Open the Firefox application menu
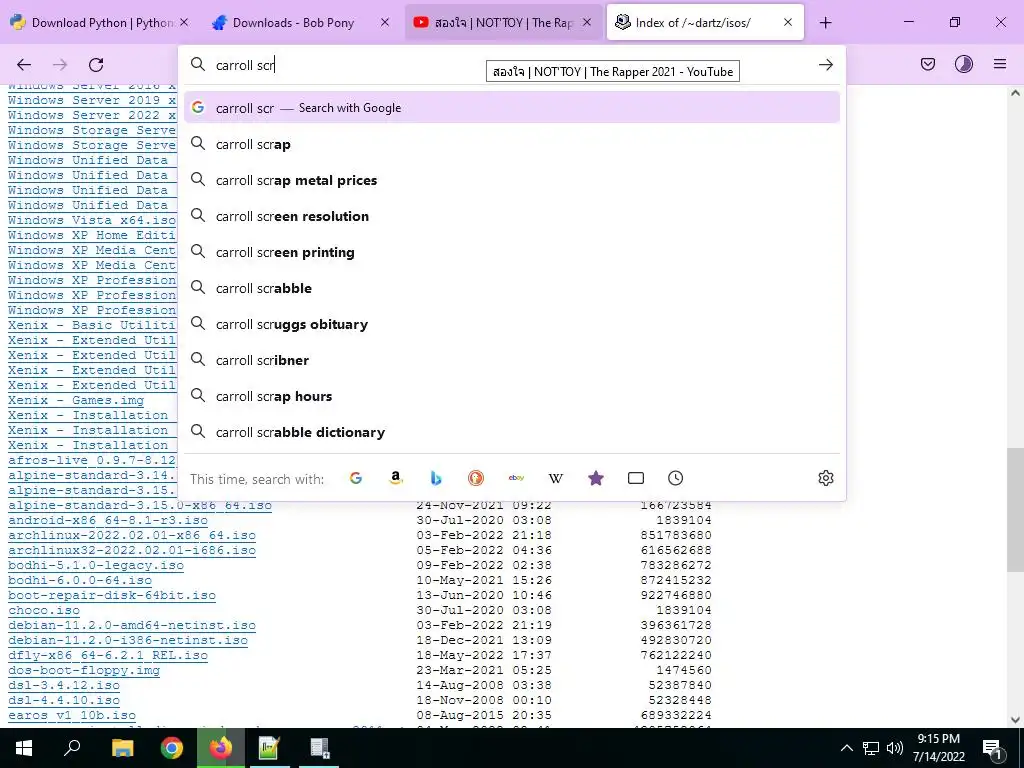 999,64
